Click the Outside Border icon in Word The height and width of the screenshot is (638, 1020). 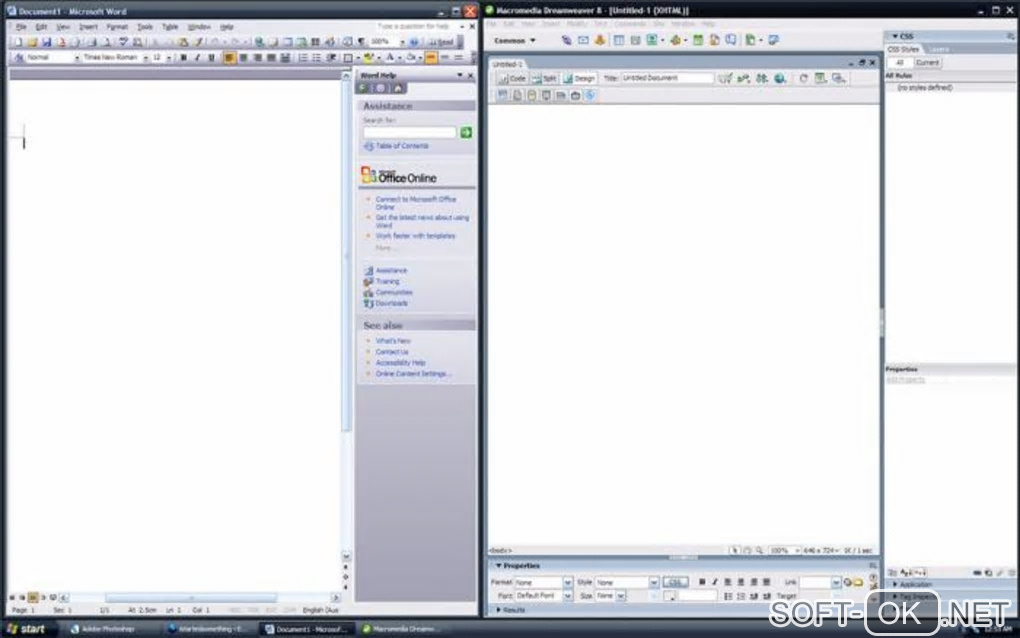coord(348,58)
